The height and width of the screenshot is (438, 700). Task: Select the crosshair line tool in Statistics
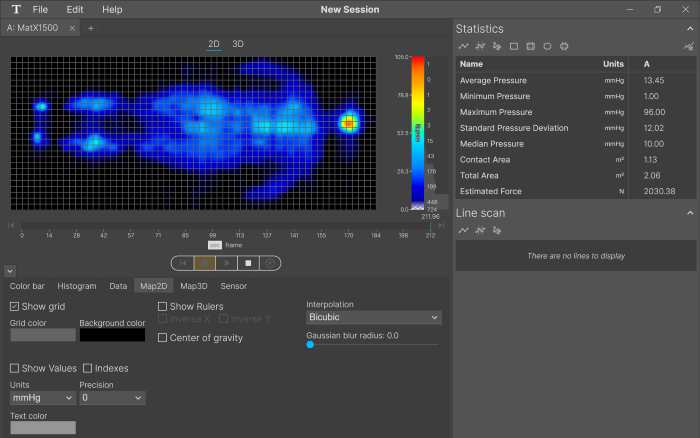(480, 46)
